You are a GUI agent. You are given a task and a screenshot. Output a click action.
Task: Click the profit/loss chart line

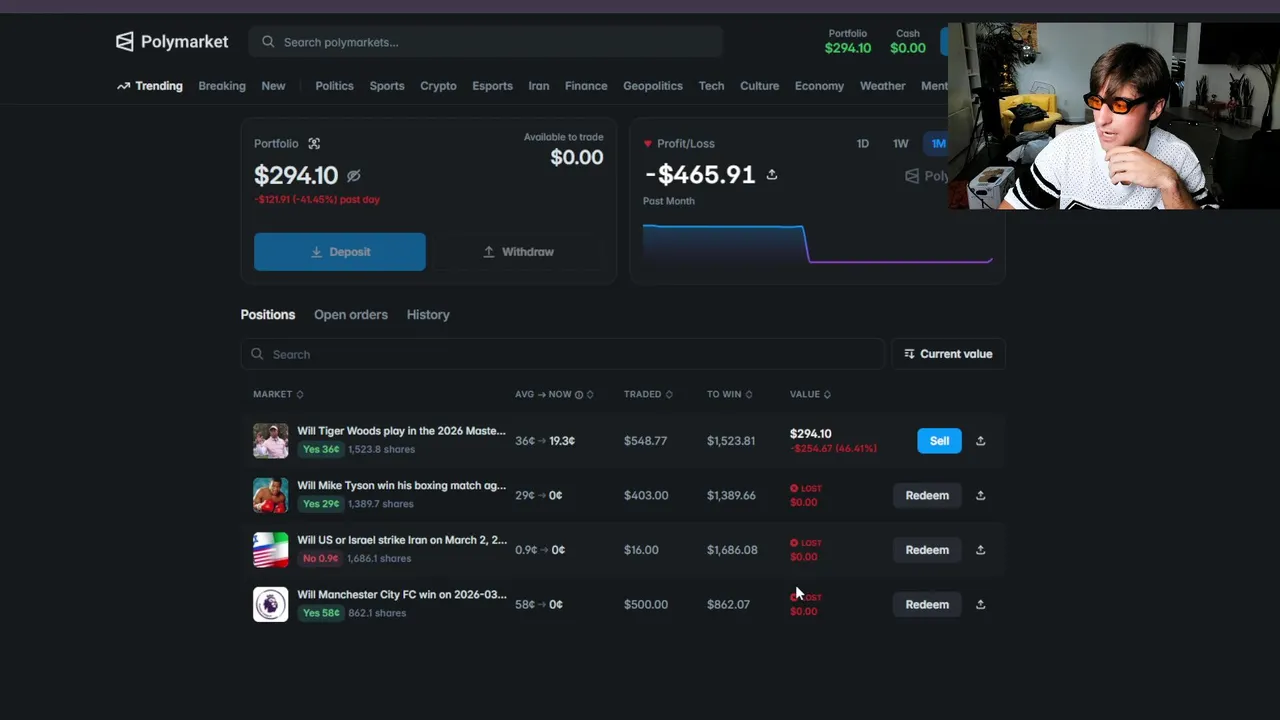pyautogui.click(x=817, y=245)
